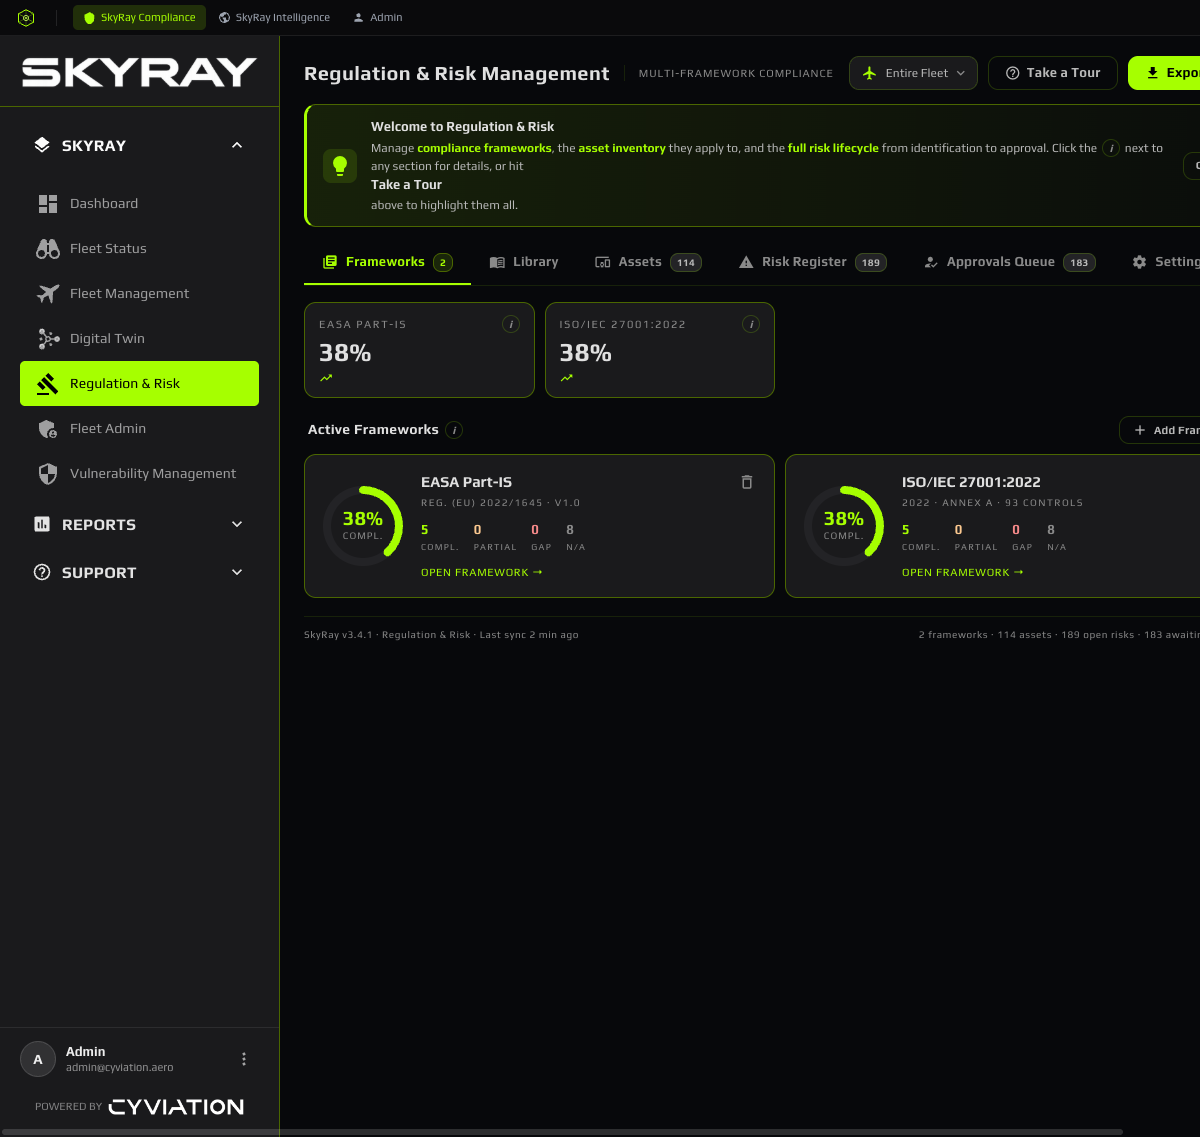Click the EASA Part-IS card title
Image resolution: width=1200 pixels, height=1137 pixels.
point(466,482)
